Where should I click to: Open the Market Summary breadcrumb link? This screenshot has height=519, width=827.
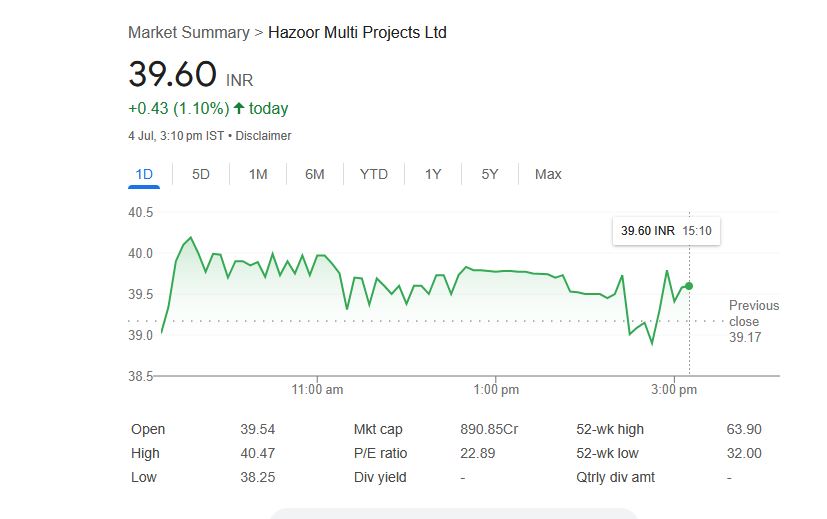click(x=189, y=32)
